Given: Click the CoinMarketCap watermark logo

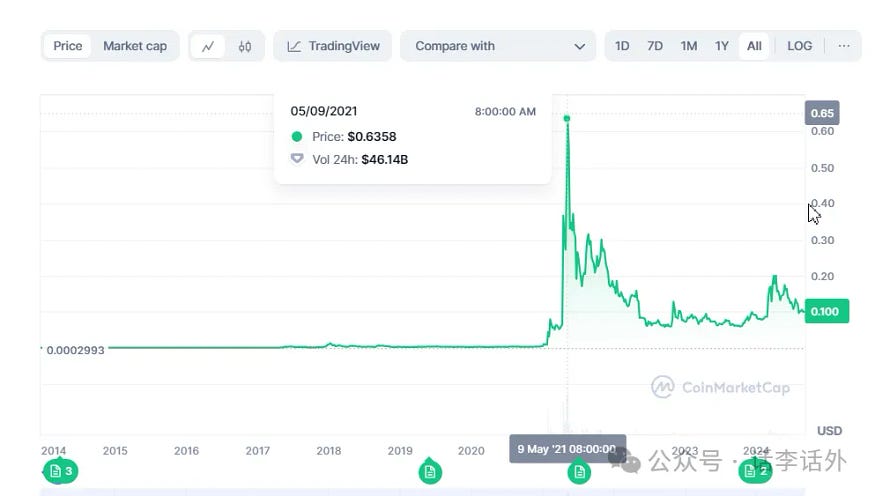Looking at the screenshot, I should (720, 387).
